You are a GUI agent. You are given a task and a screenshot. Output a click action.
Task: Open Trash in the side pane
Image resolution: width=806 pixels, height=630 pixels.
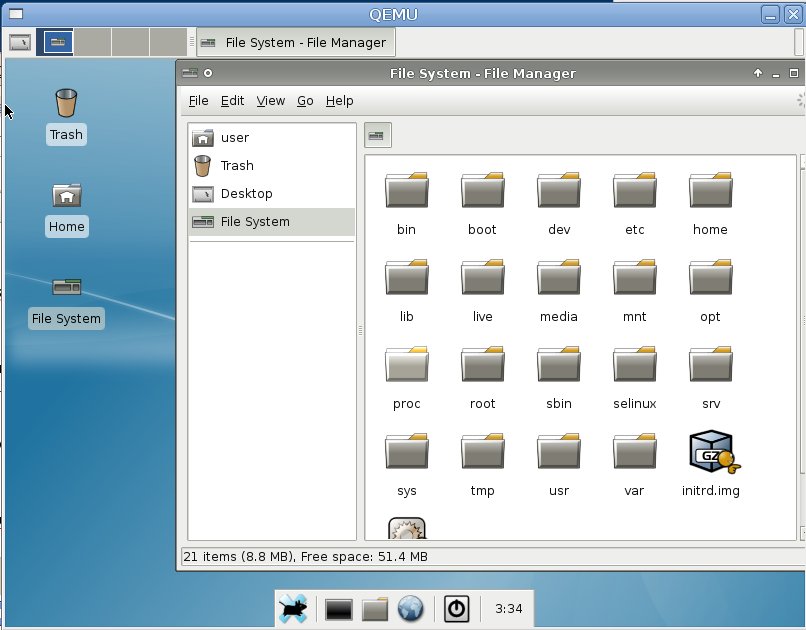pos(271,165)
